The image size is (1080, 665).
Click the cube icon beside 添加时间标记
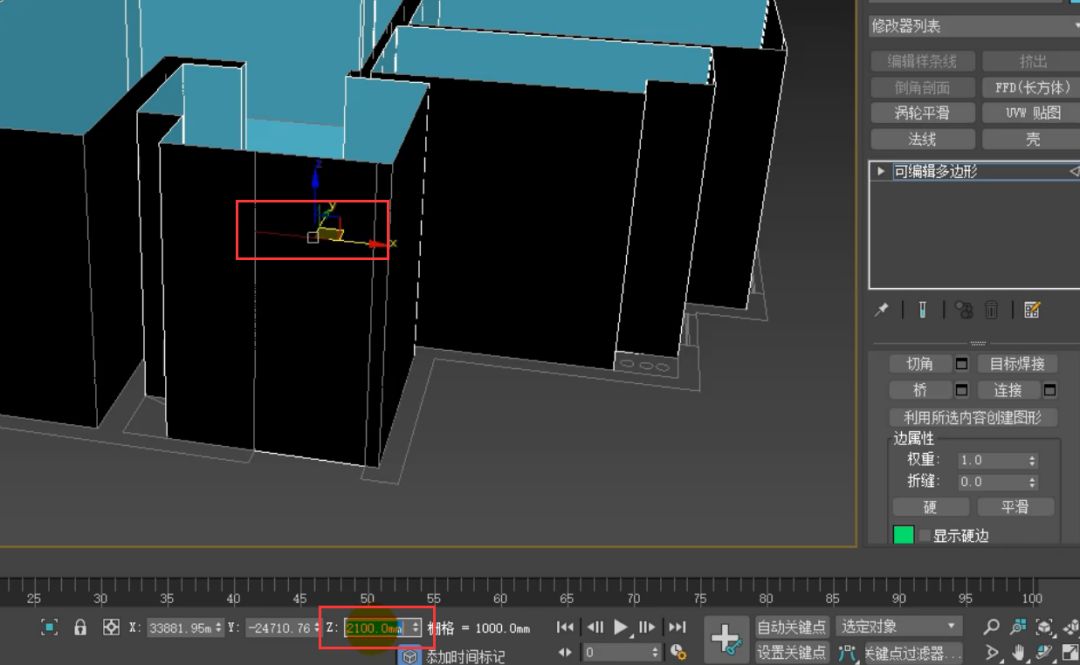[410, 656]
